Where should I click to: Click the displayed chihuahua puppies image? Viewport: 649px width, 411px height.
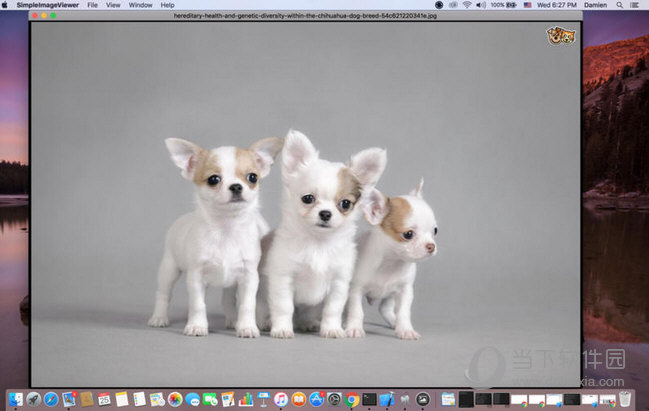point(306,204)
